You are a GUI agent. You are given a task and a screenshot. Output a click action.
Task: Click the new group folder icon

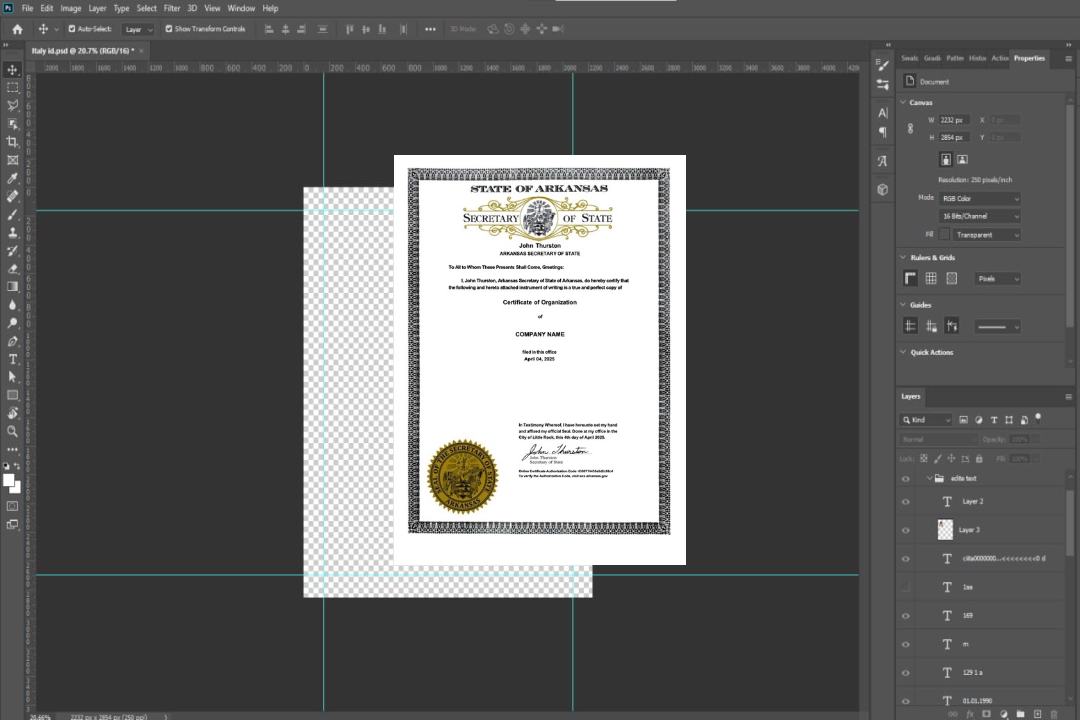(x=1020, y=714)
